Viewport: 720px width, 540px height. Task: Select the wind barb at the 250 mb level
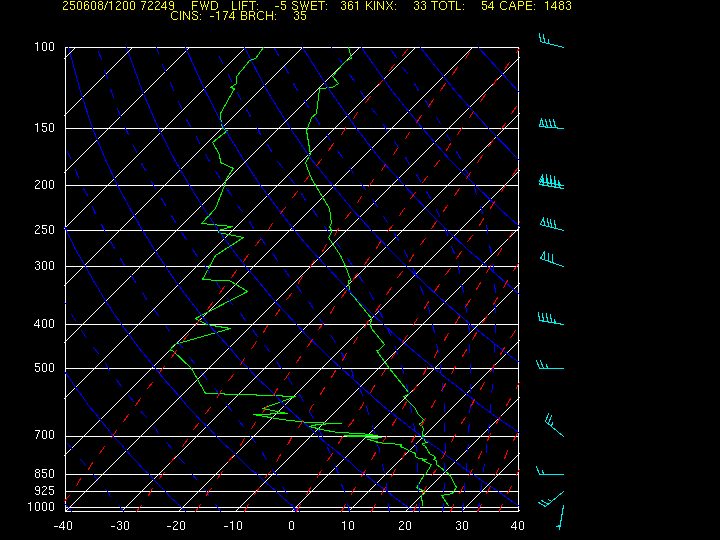[x=551, y=224]
